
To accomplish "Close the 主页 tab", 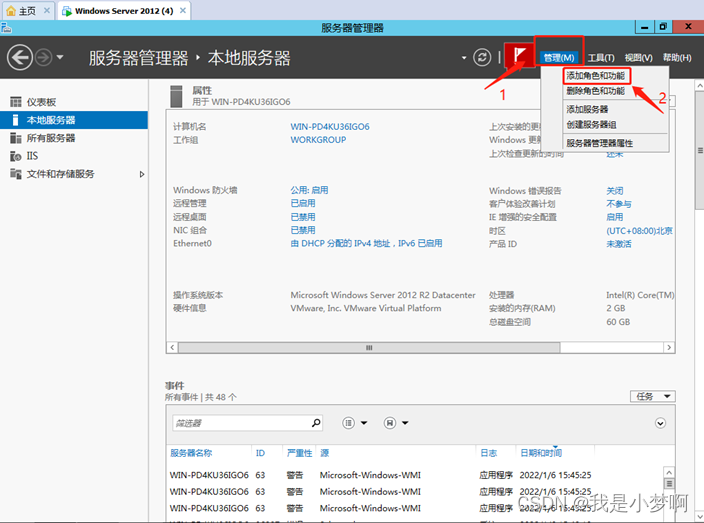I will (x=47, y=10).
